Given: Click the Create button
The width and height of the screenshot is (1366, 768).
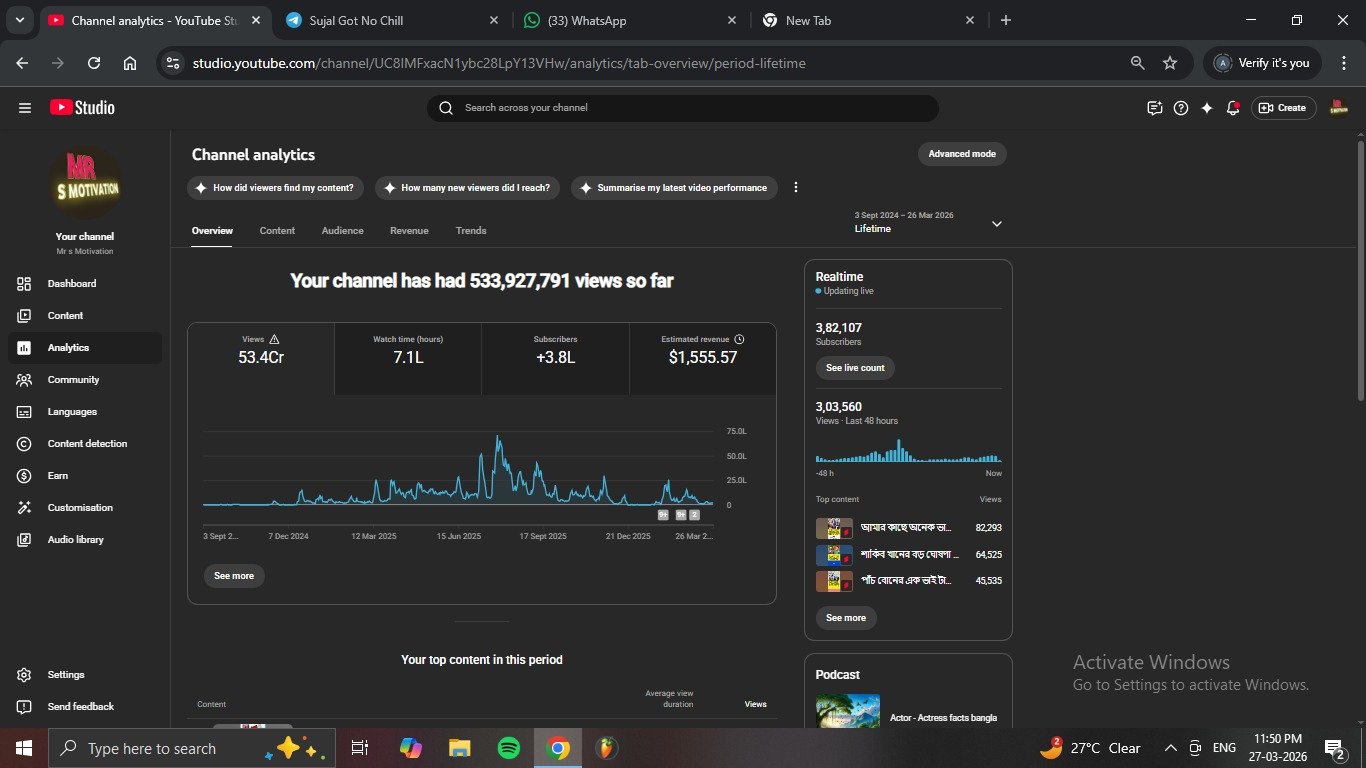Looking at the screenshot, I should (x=1282, y=108).
